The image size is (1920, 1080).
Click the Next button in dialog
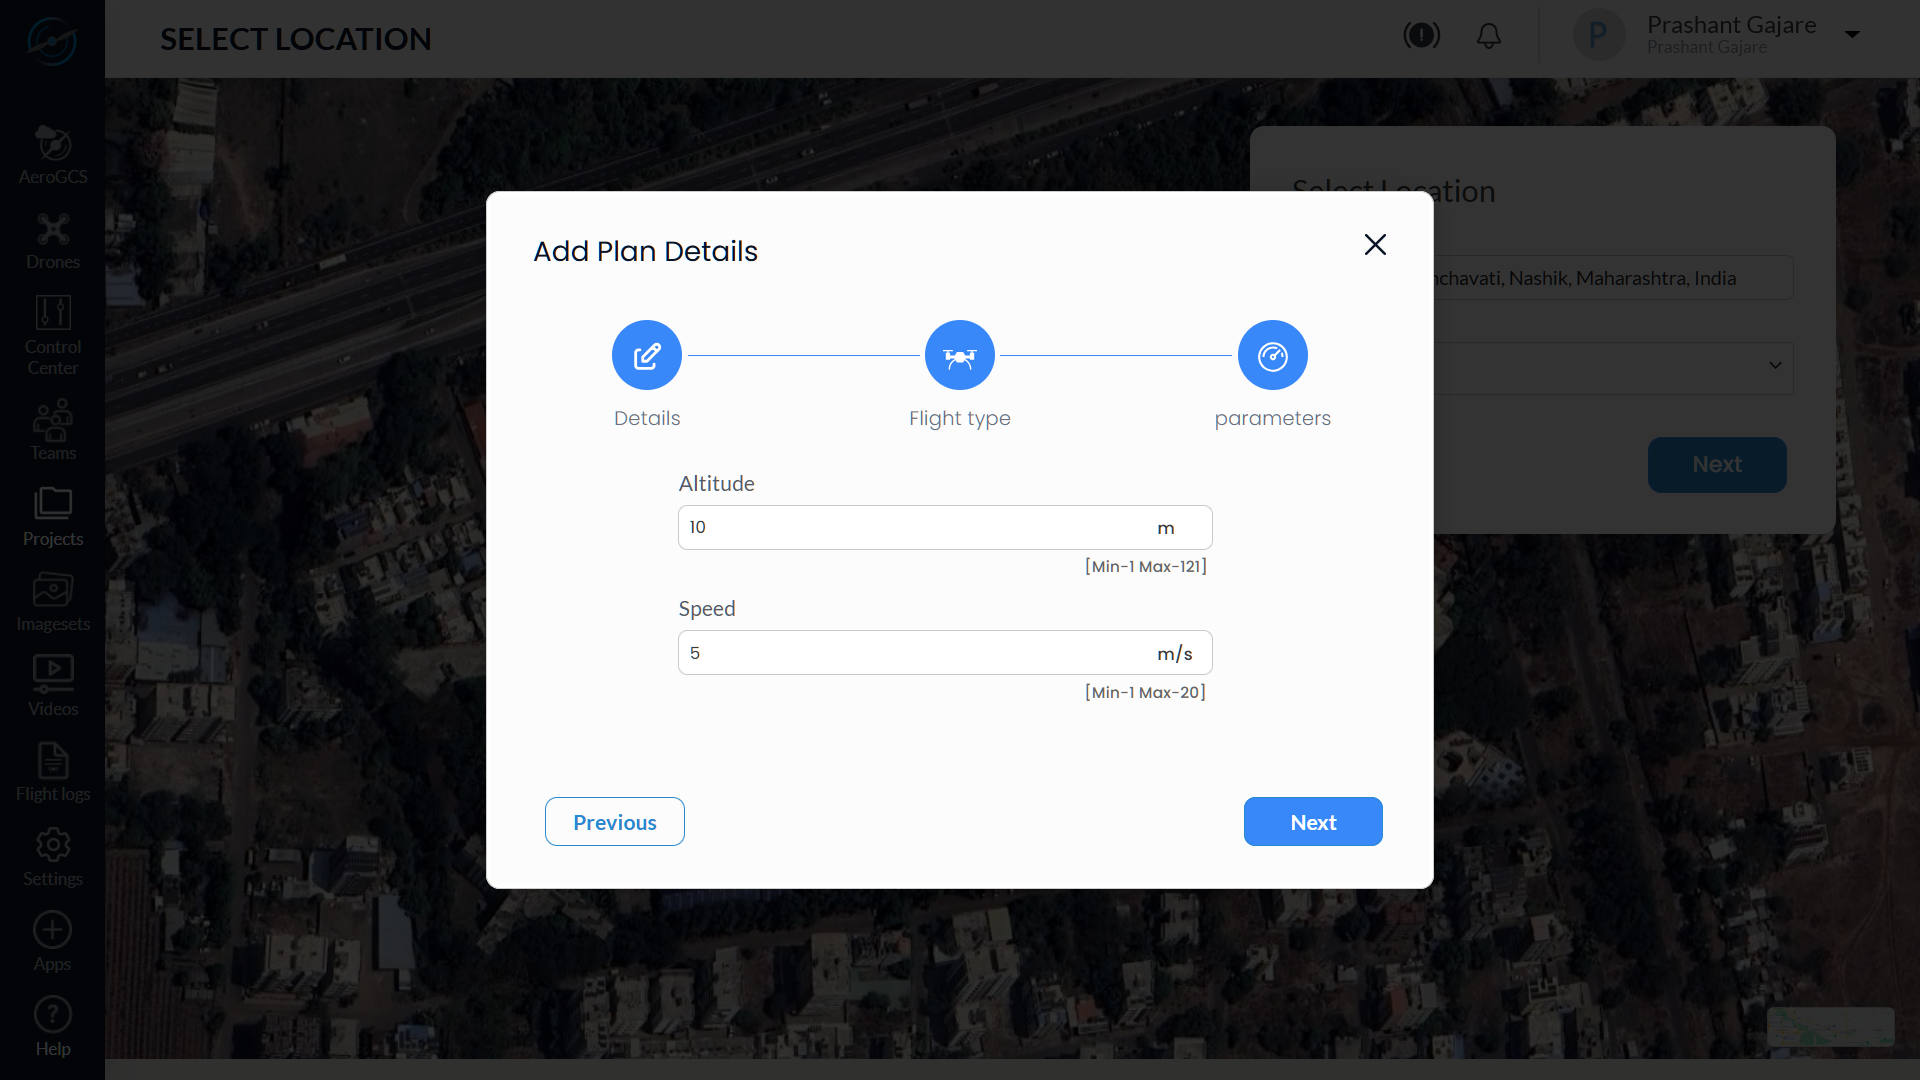coord(1313,821)
